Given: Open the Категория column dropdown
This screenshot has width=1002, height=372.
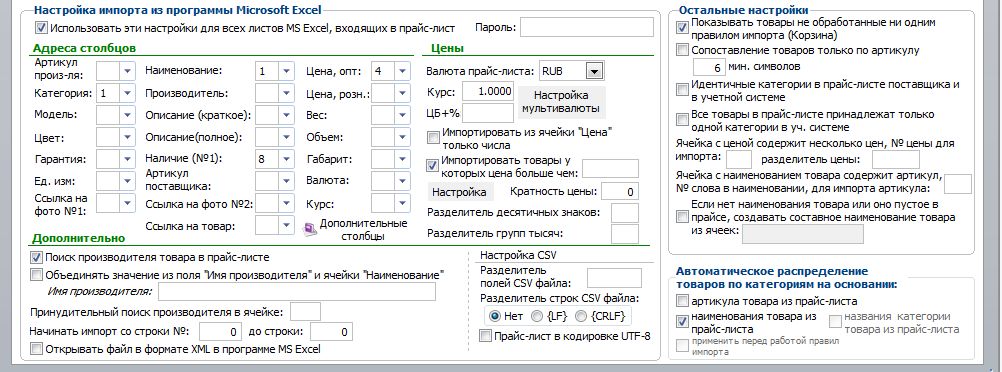Looking at the screenshot, I should tap(127, 93).
